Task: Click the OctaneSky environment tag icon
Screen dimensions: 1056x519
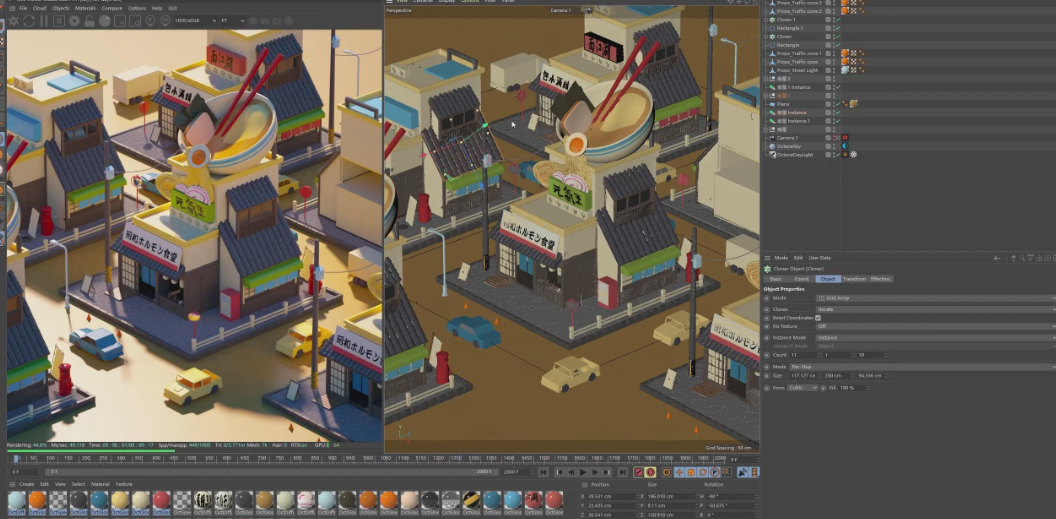Action: (845, 146)
